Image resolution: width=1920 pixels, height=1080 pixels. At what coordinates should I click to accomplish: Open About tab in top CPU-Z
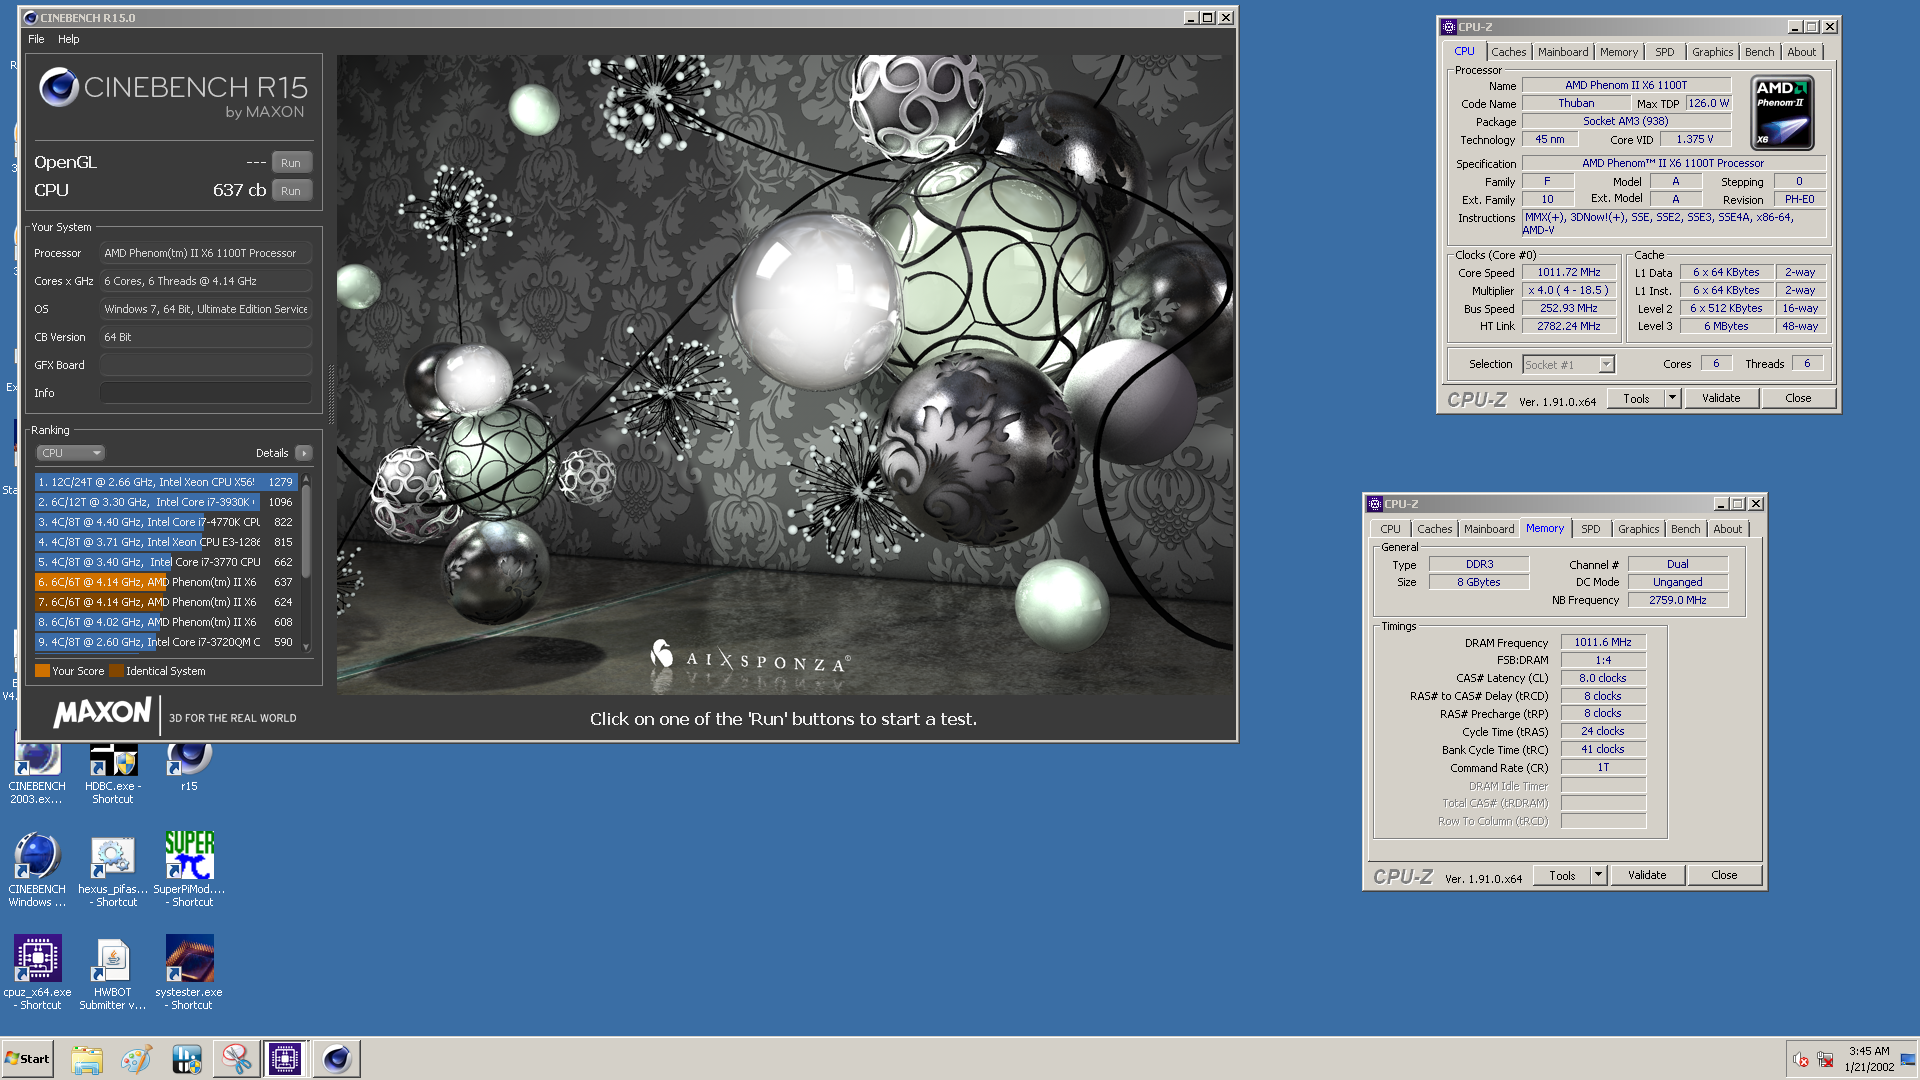pos(1802,52)
